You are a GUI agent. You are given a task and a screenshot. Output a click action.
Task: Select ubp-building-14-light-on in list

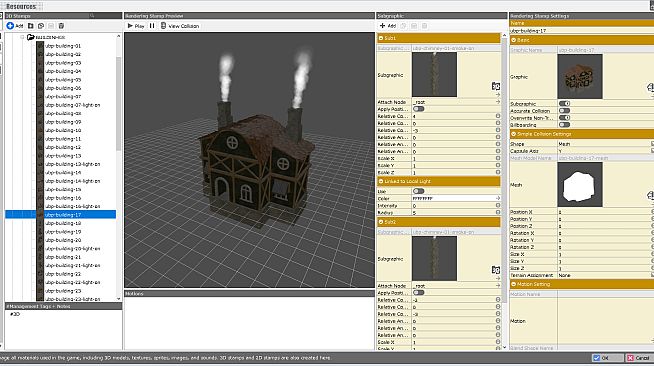72,181
